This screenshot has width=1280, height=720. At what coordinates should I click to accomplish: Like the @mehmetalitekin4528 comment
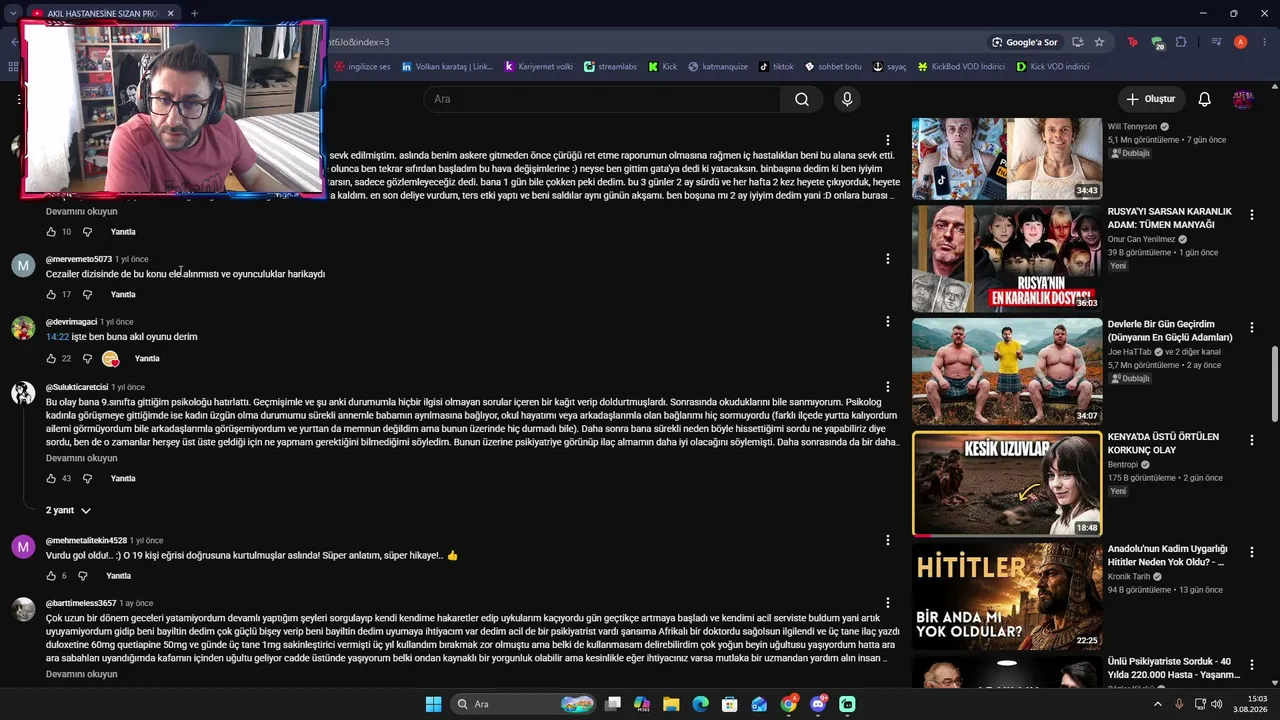[x=51, y=576]
